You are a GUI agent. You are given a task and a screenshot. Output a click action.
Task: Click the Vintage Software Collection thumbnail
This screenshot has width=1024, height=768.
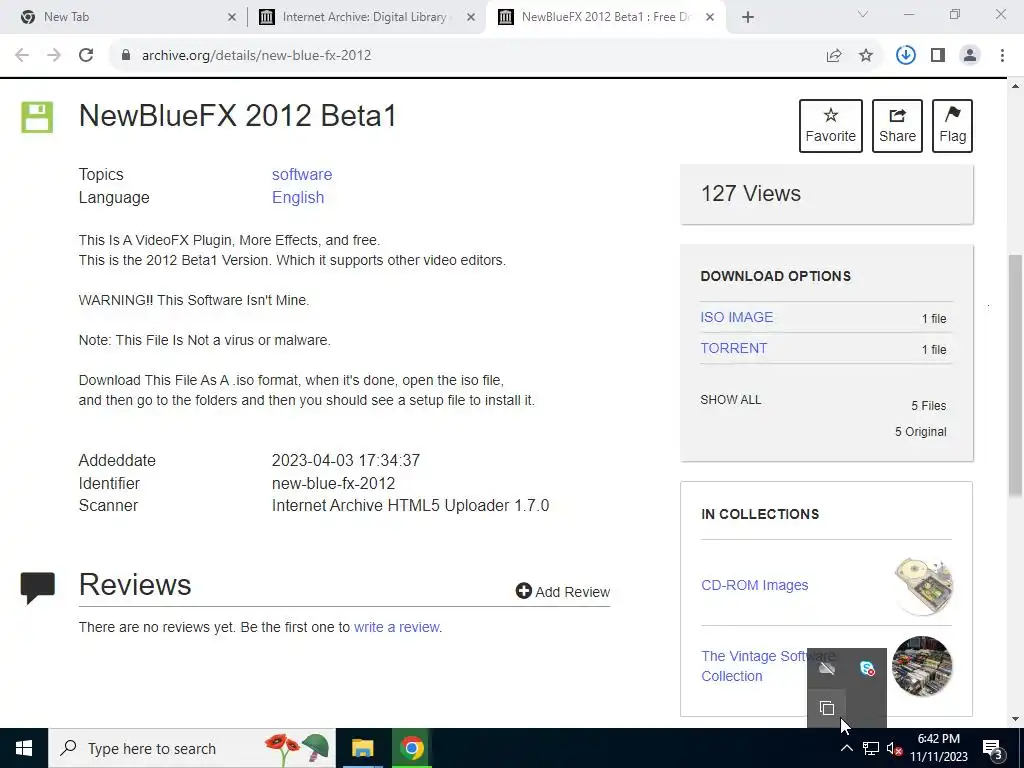(921, 667)
